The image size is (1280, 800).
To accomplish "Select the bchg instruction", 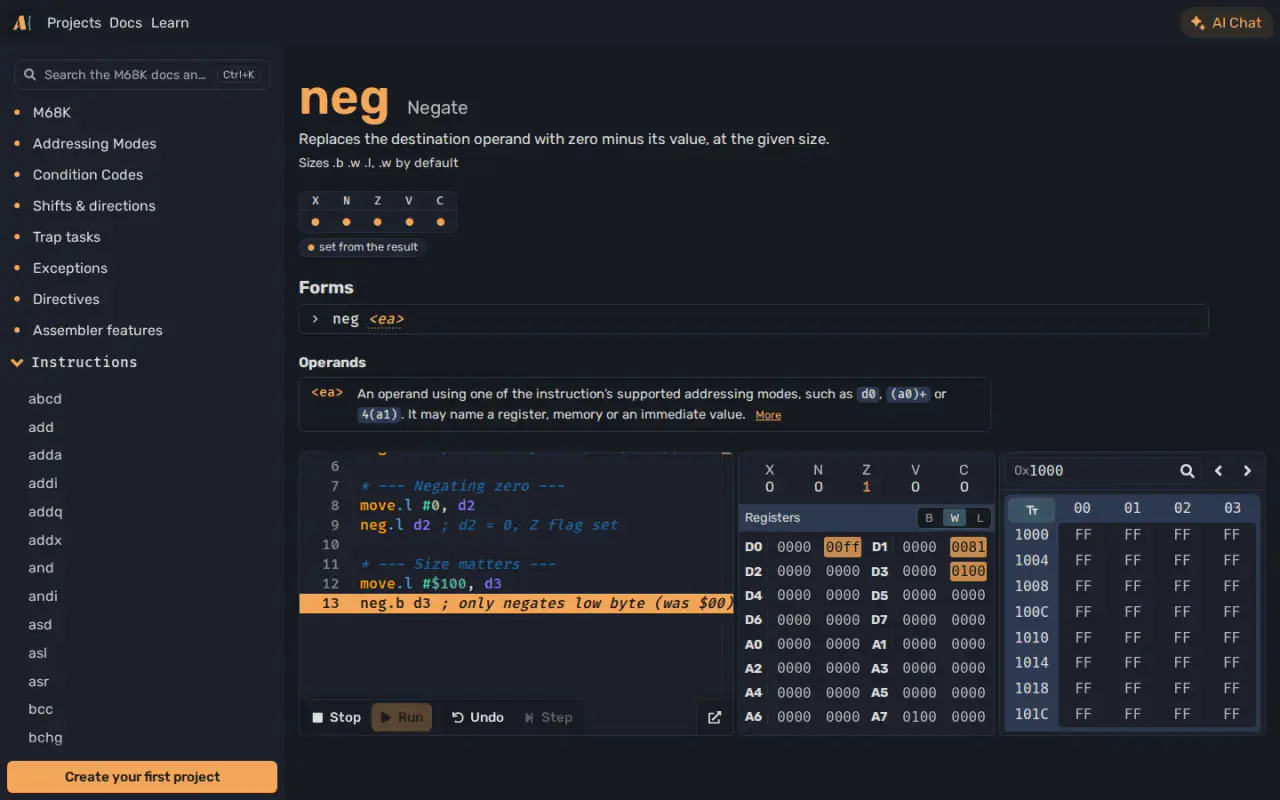I will [x=45, y=738].
